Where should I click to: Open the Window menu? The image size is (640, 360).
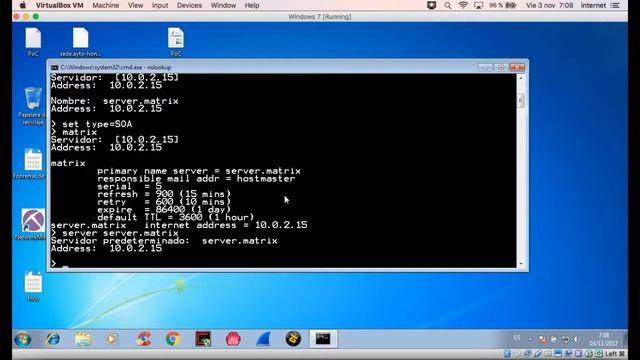tap(223, 5)
